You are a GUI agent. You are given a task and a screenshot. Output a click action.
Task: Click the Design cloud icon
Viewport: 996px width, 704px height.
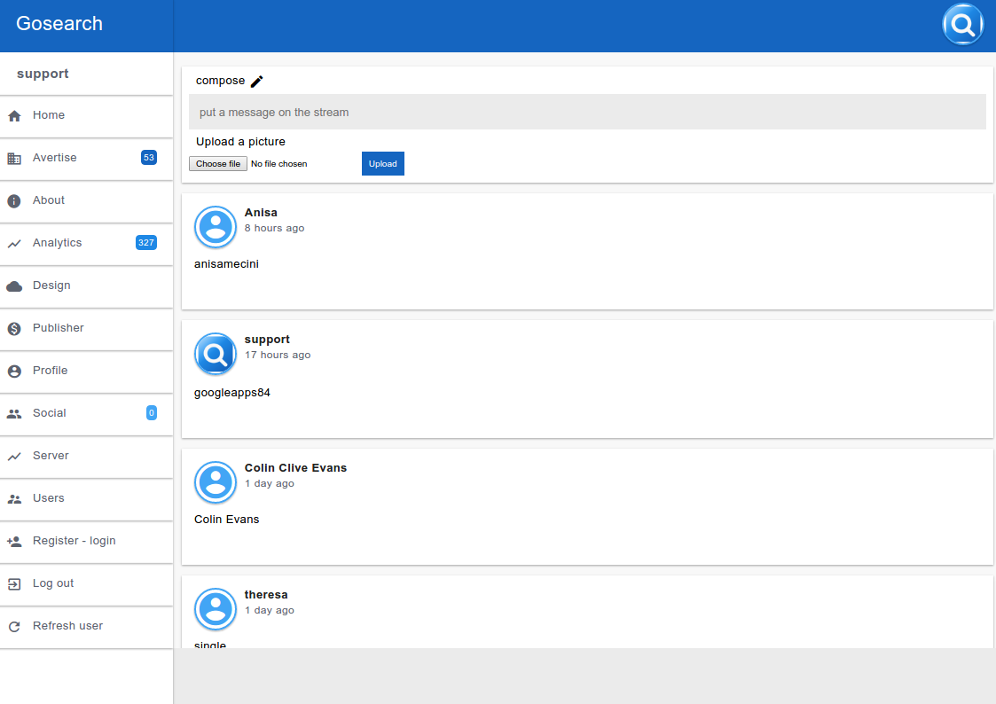(14, 286)
